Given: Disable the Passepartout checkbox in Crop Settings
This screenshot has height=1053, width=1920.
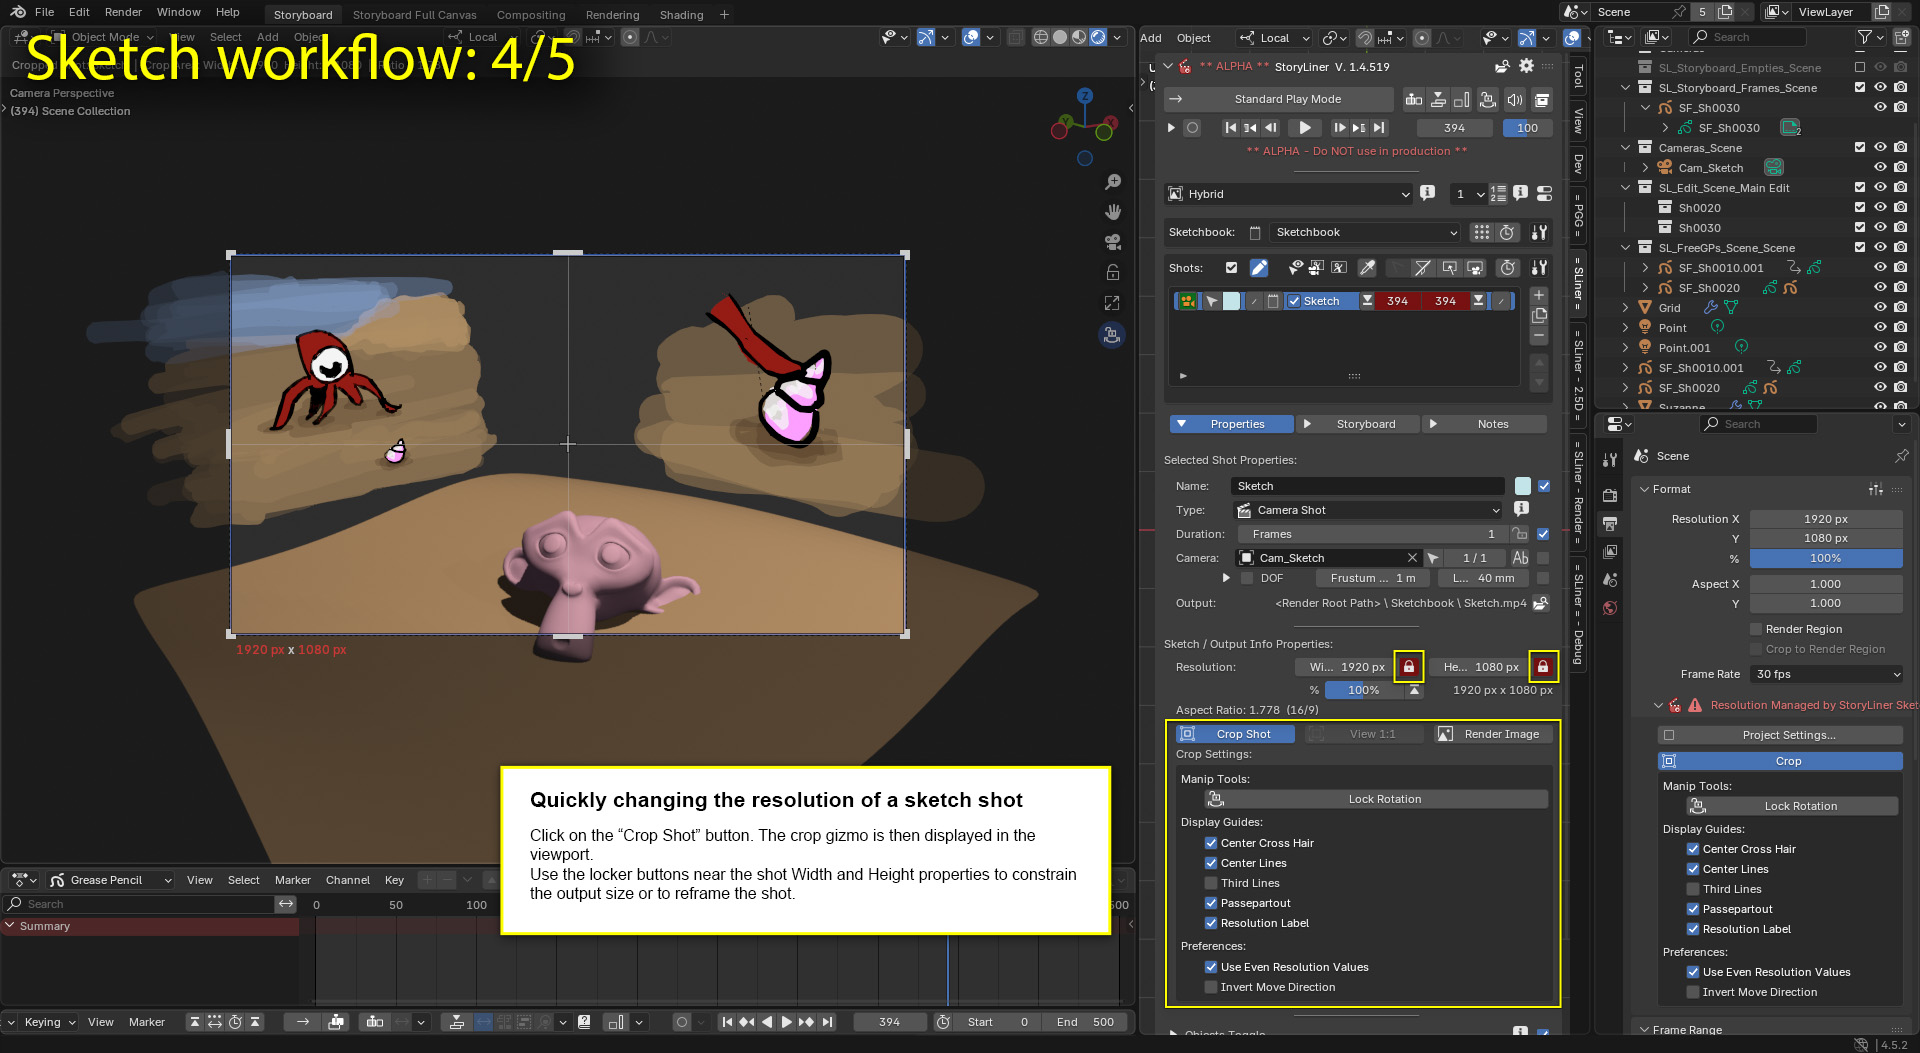Looking at the screenshot, I should [1211, 903].
